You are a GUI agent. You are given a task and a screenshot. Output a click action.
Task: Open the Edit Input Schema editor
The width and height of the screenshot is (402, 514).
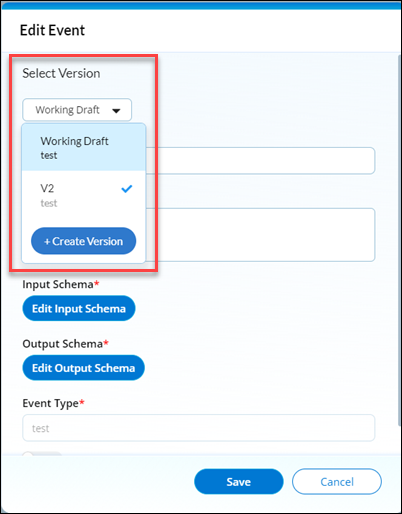(x=79, y=308)
